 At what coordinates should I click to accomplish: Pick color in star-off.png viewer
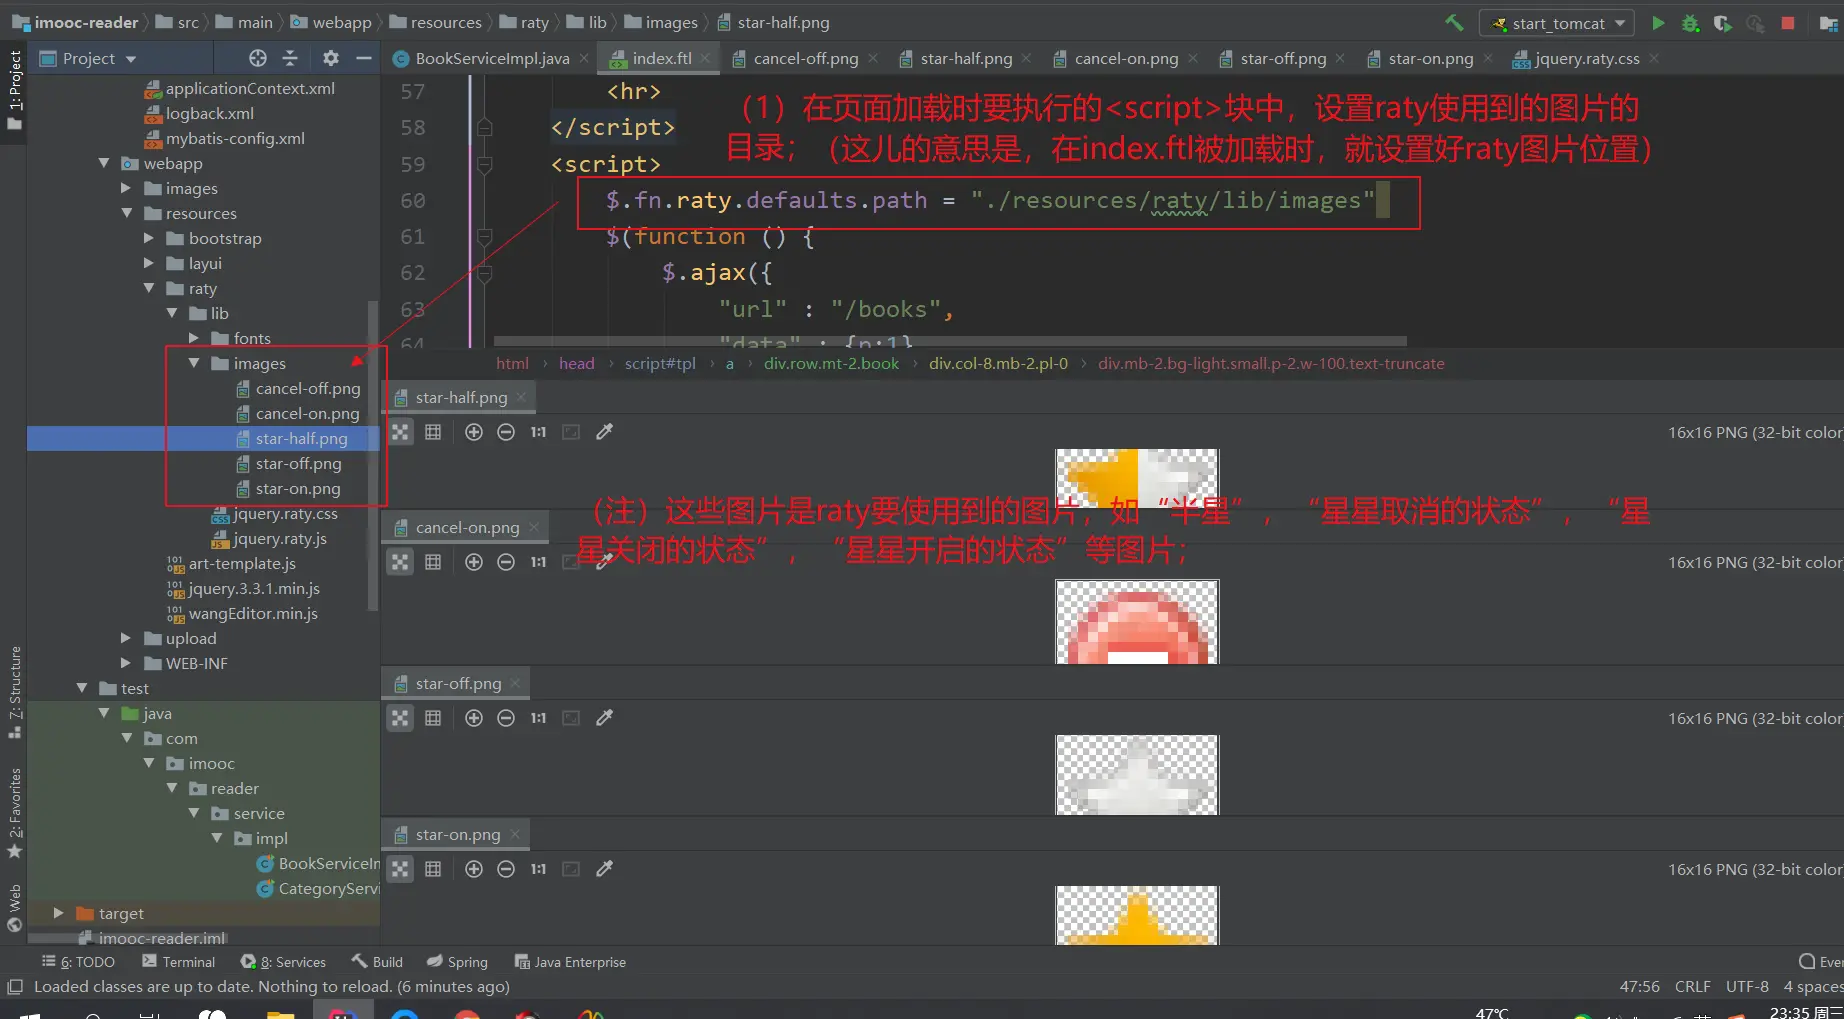[604, 718]
